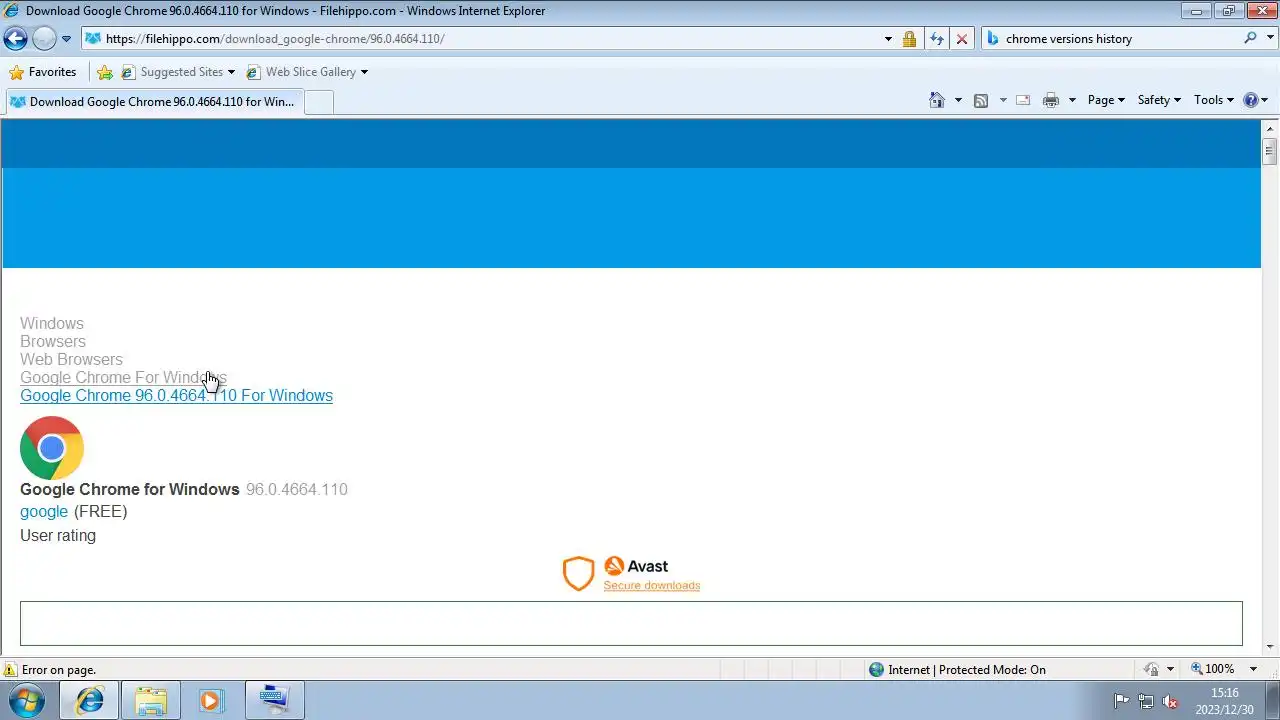Open a new blank tab
The height and width of the screenshot is (720, 1280).
click(318, 102)
